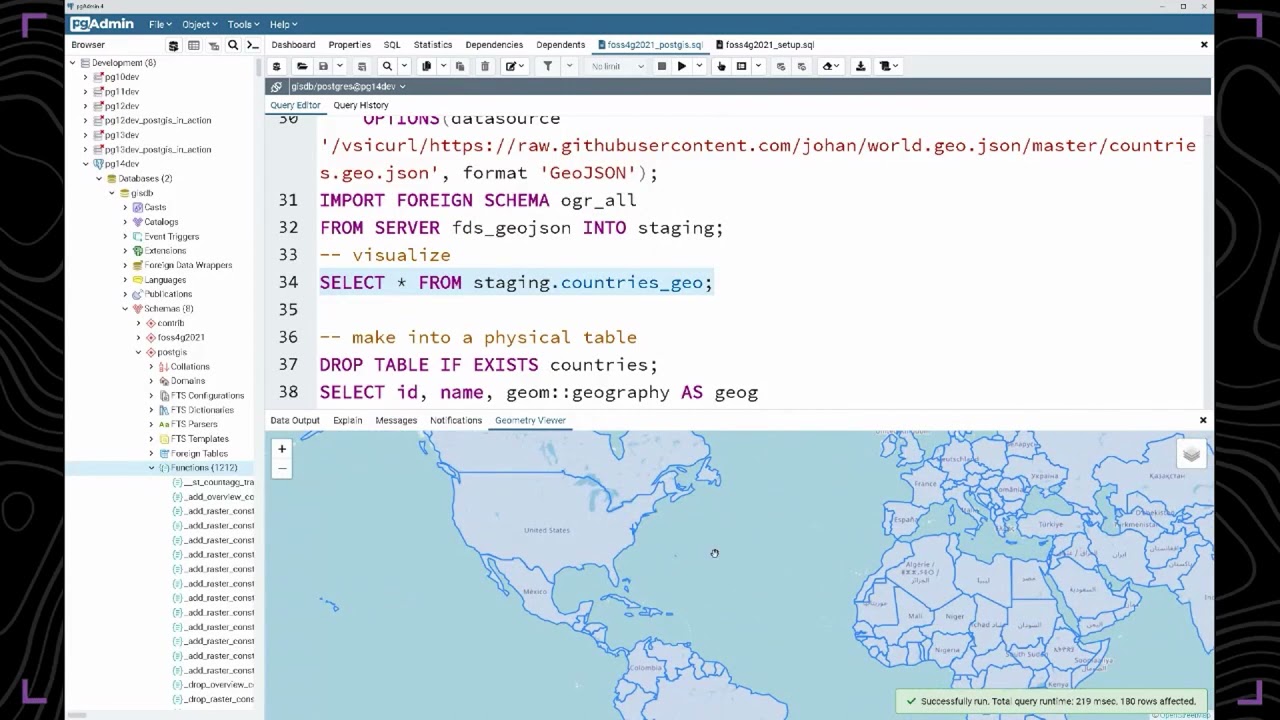
Task: Switch to the Dependencies tab
Action: coord(494,45)
